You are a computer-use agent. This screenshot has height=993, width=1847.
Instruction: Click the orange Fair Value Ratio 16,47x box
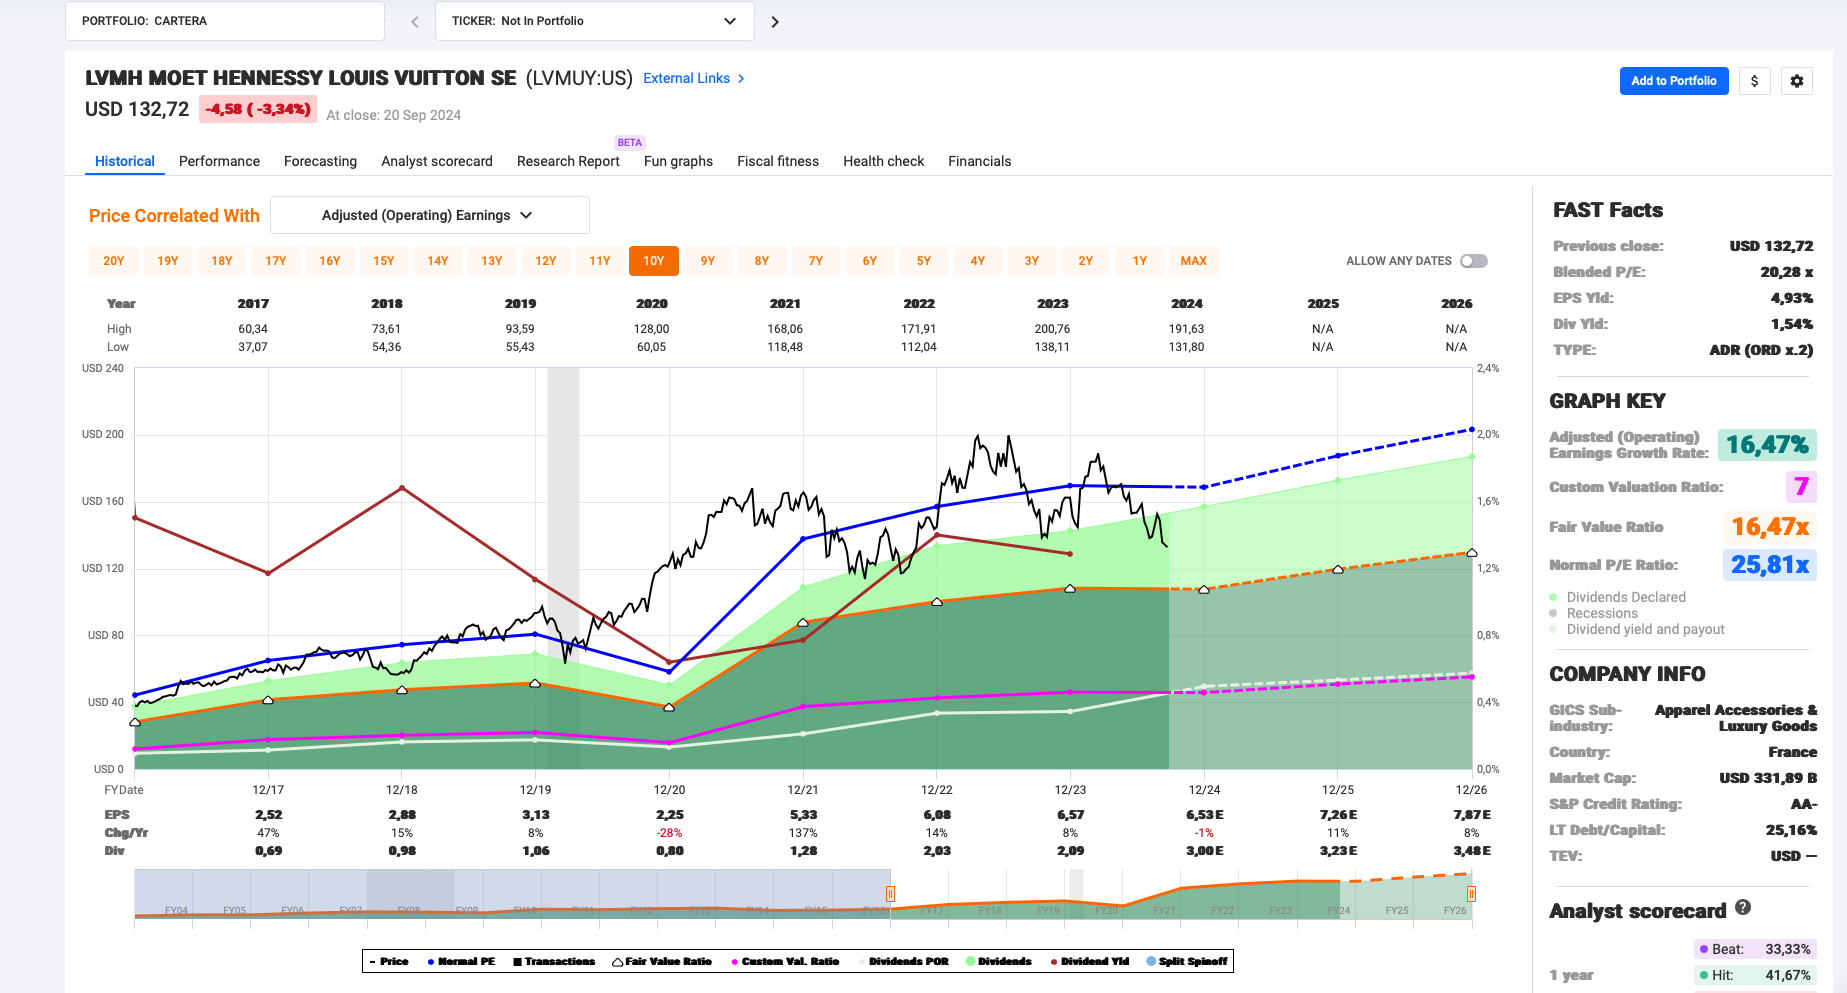coord(1770,527)
